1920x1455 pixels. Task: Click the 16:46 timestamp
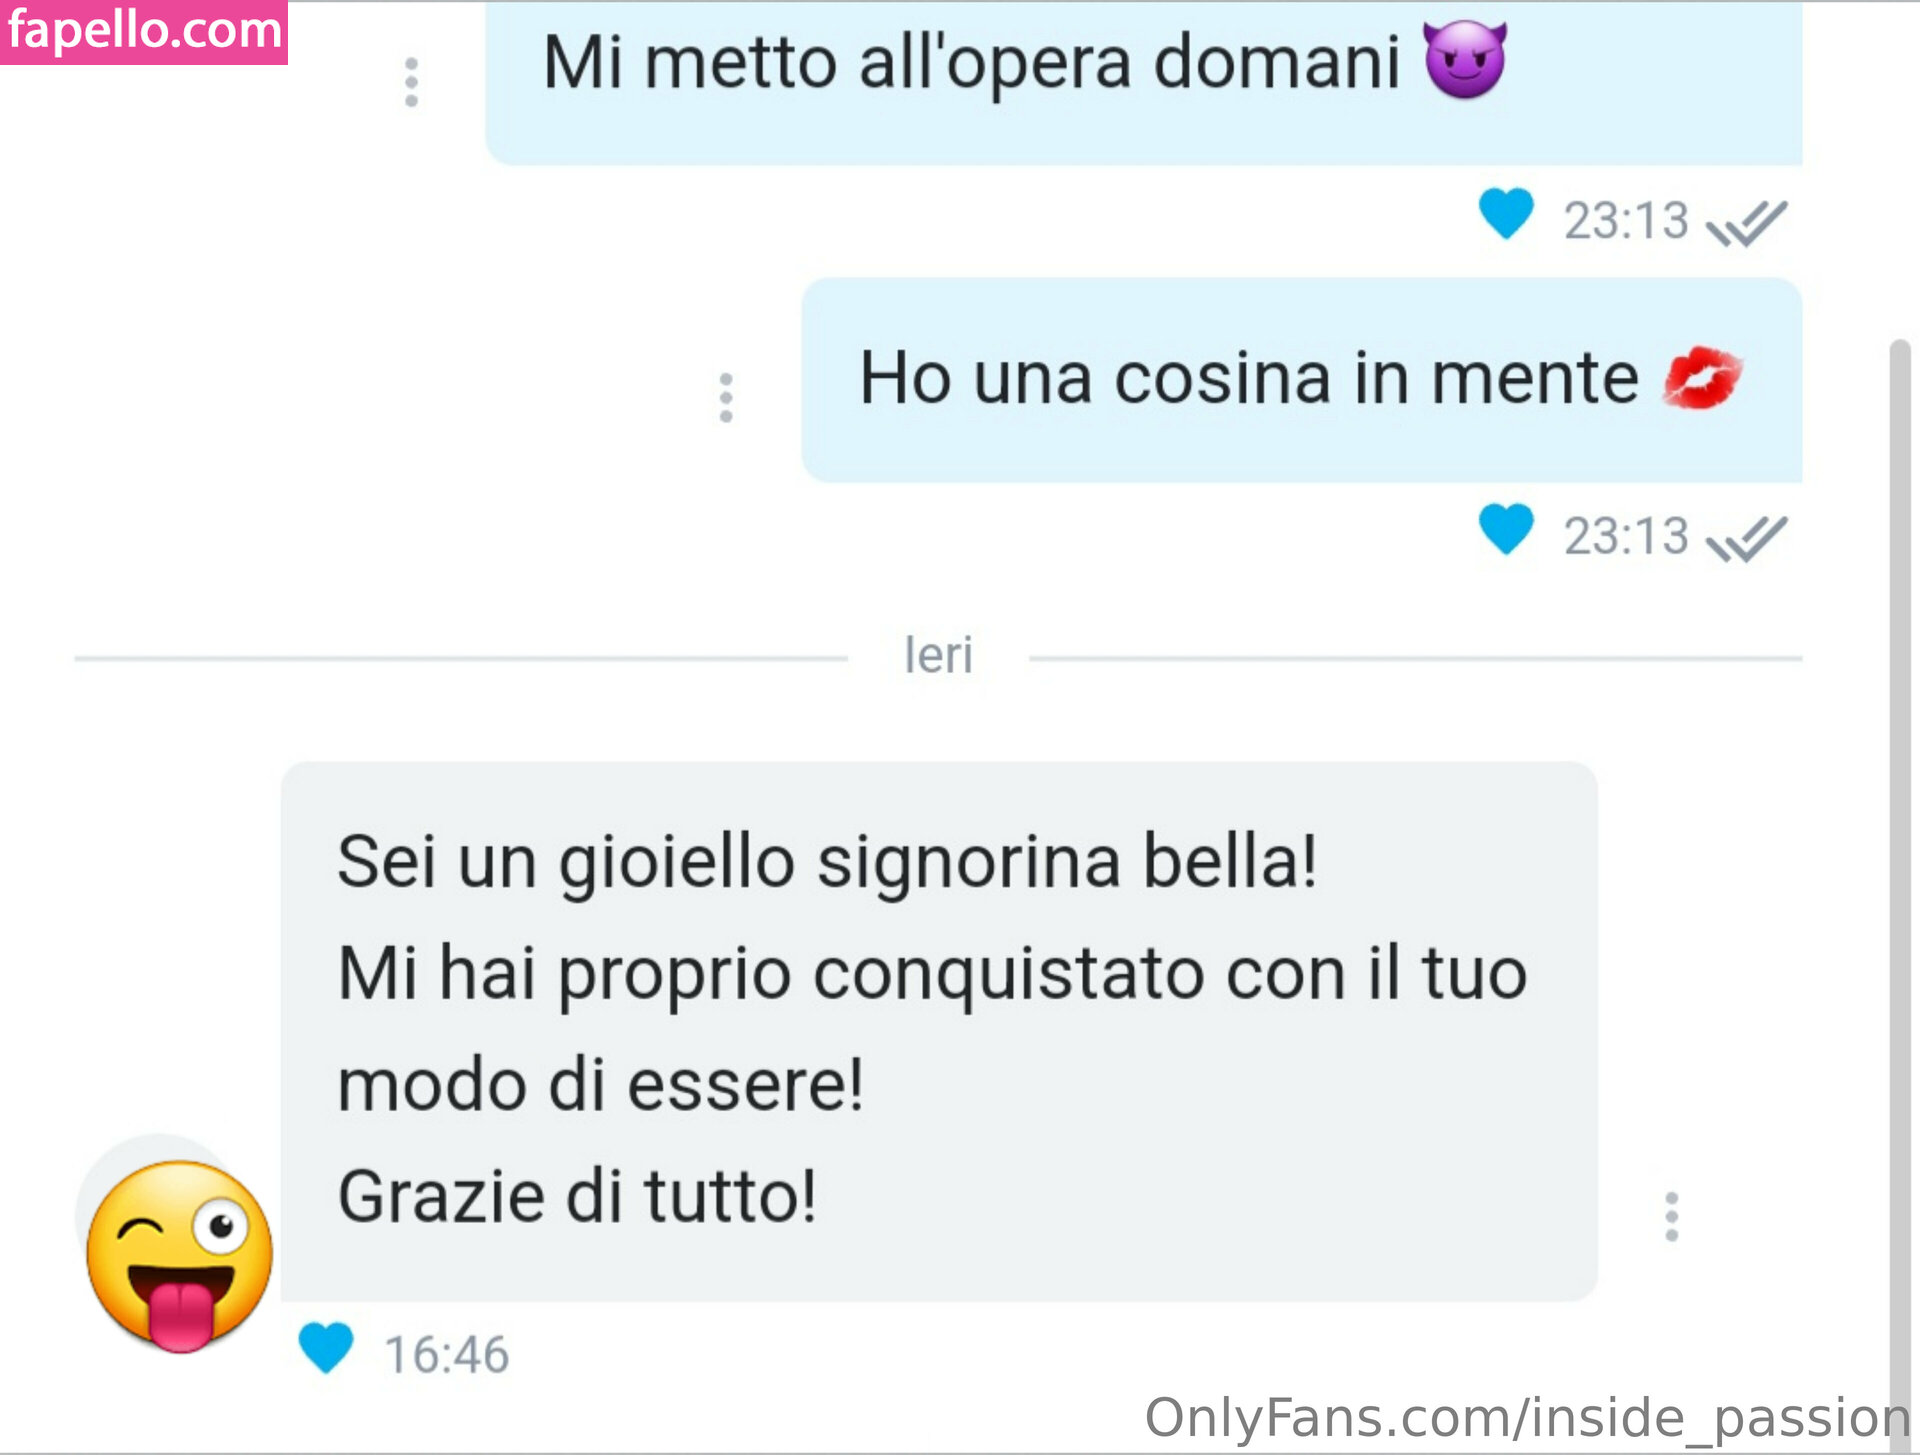447,1355
